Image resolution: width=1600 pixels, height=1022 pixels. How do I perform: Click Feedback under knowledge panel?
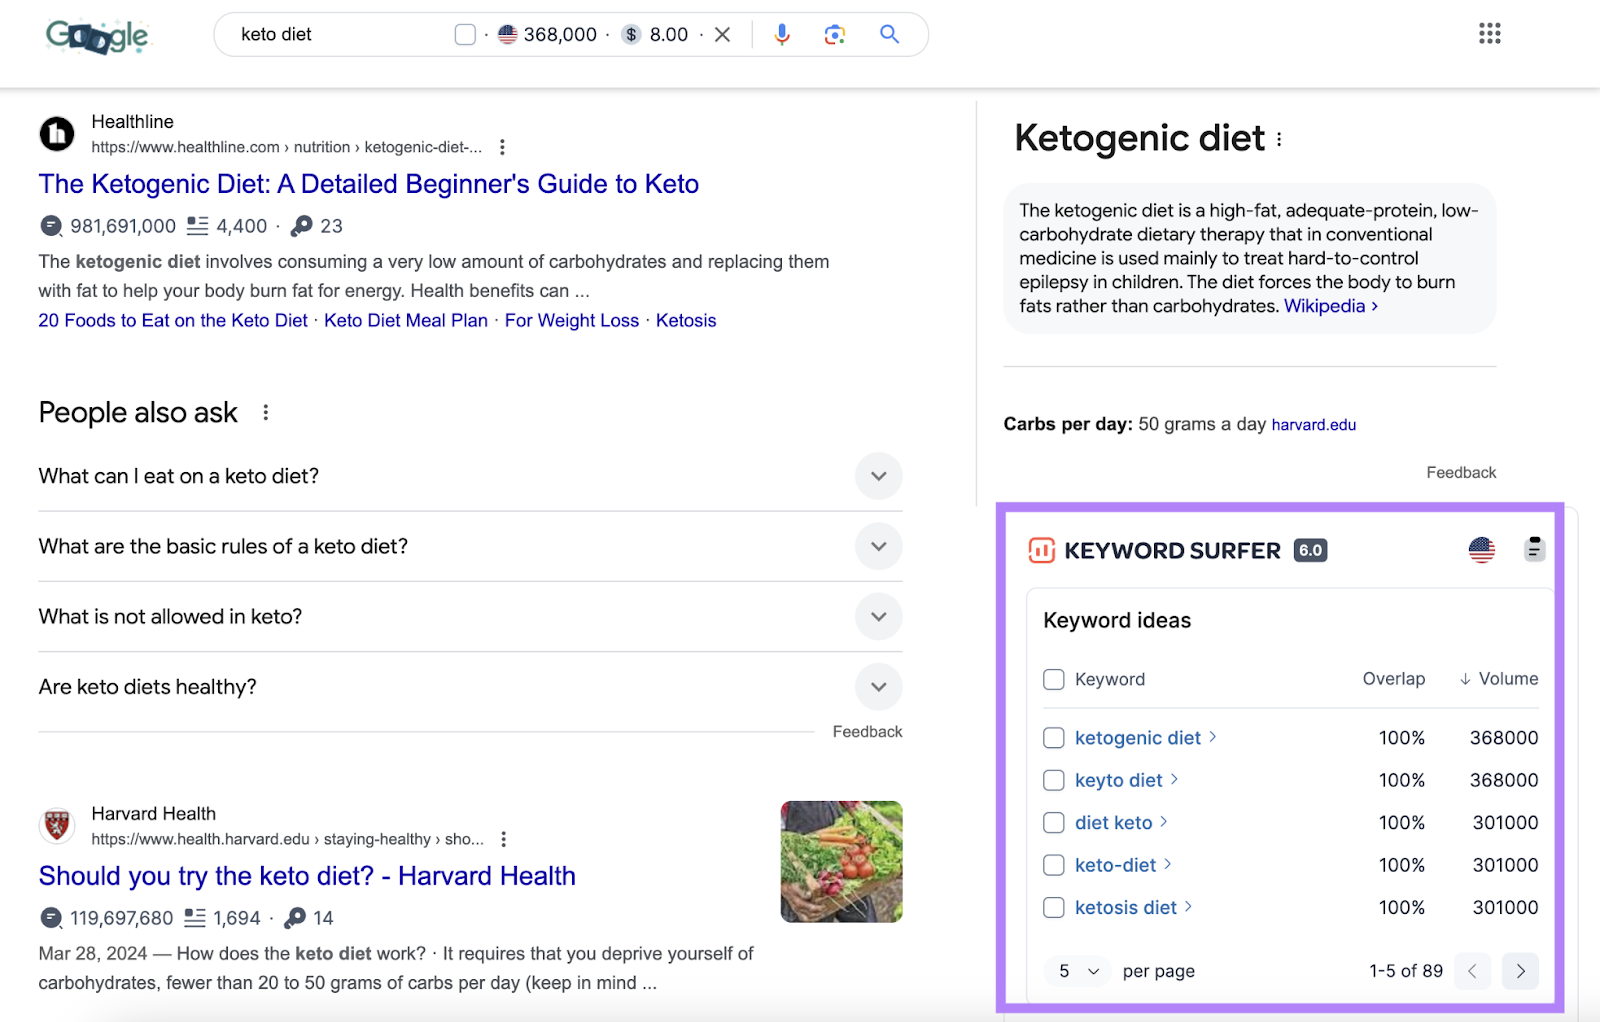[1461, 473]
